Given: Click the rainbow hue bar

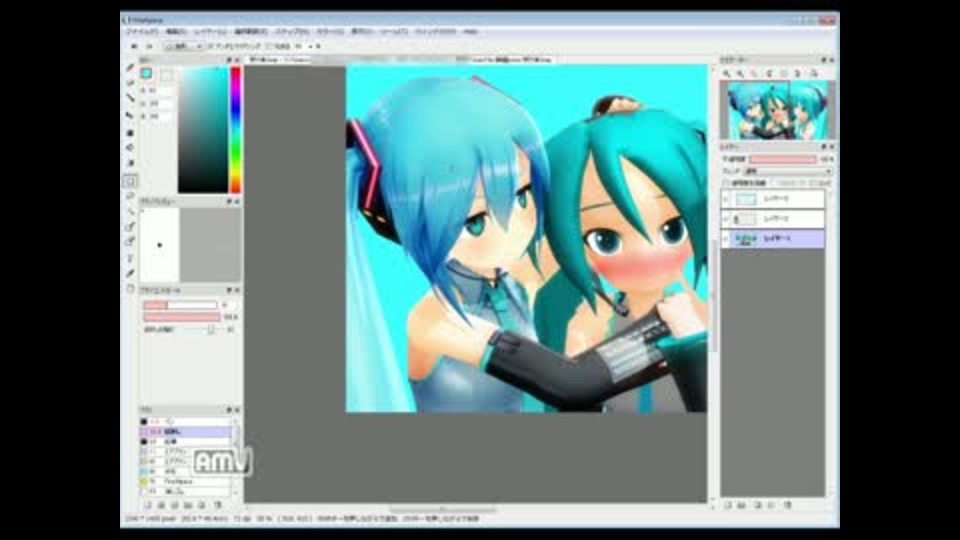Looking at the screenshot, I should pos(235,130).
